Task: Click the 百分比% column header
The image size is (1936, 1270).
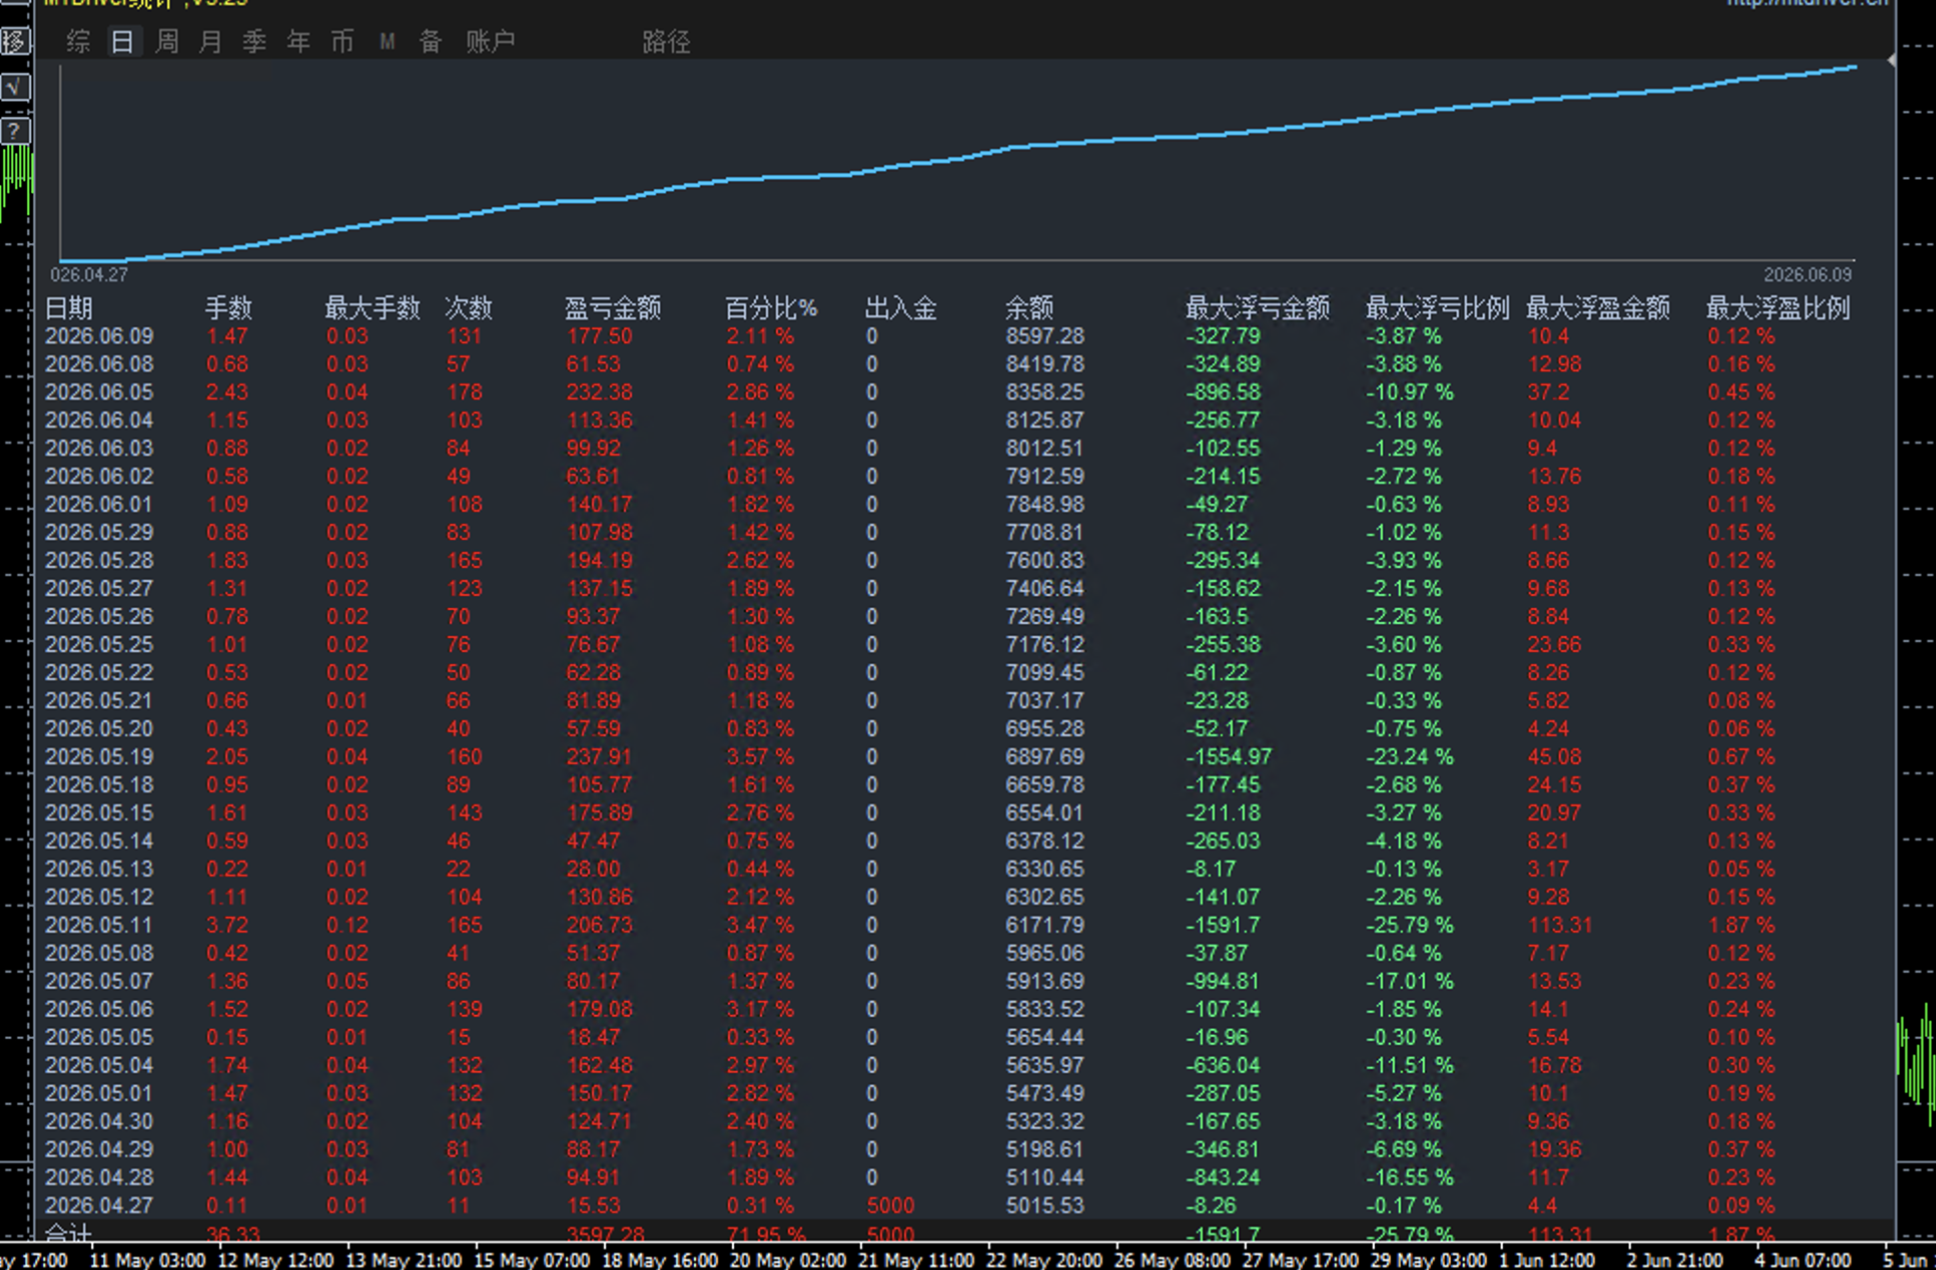Action: coord(771,308)
